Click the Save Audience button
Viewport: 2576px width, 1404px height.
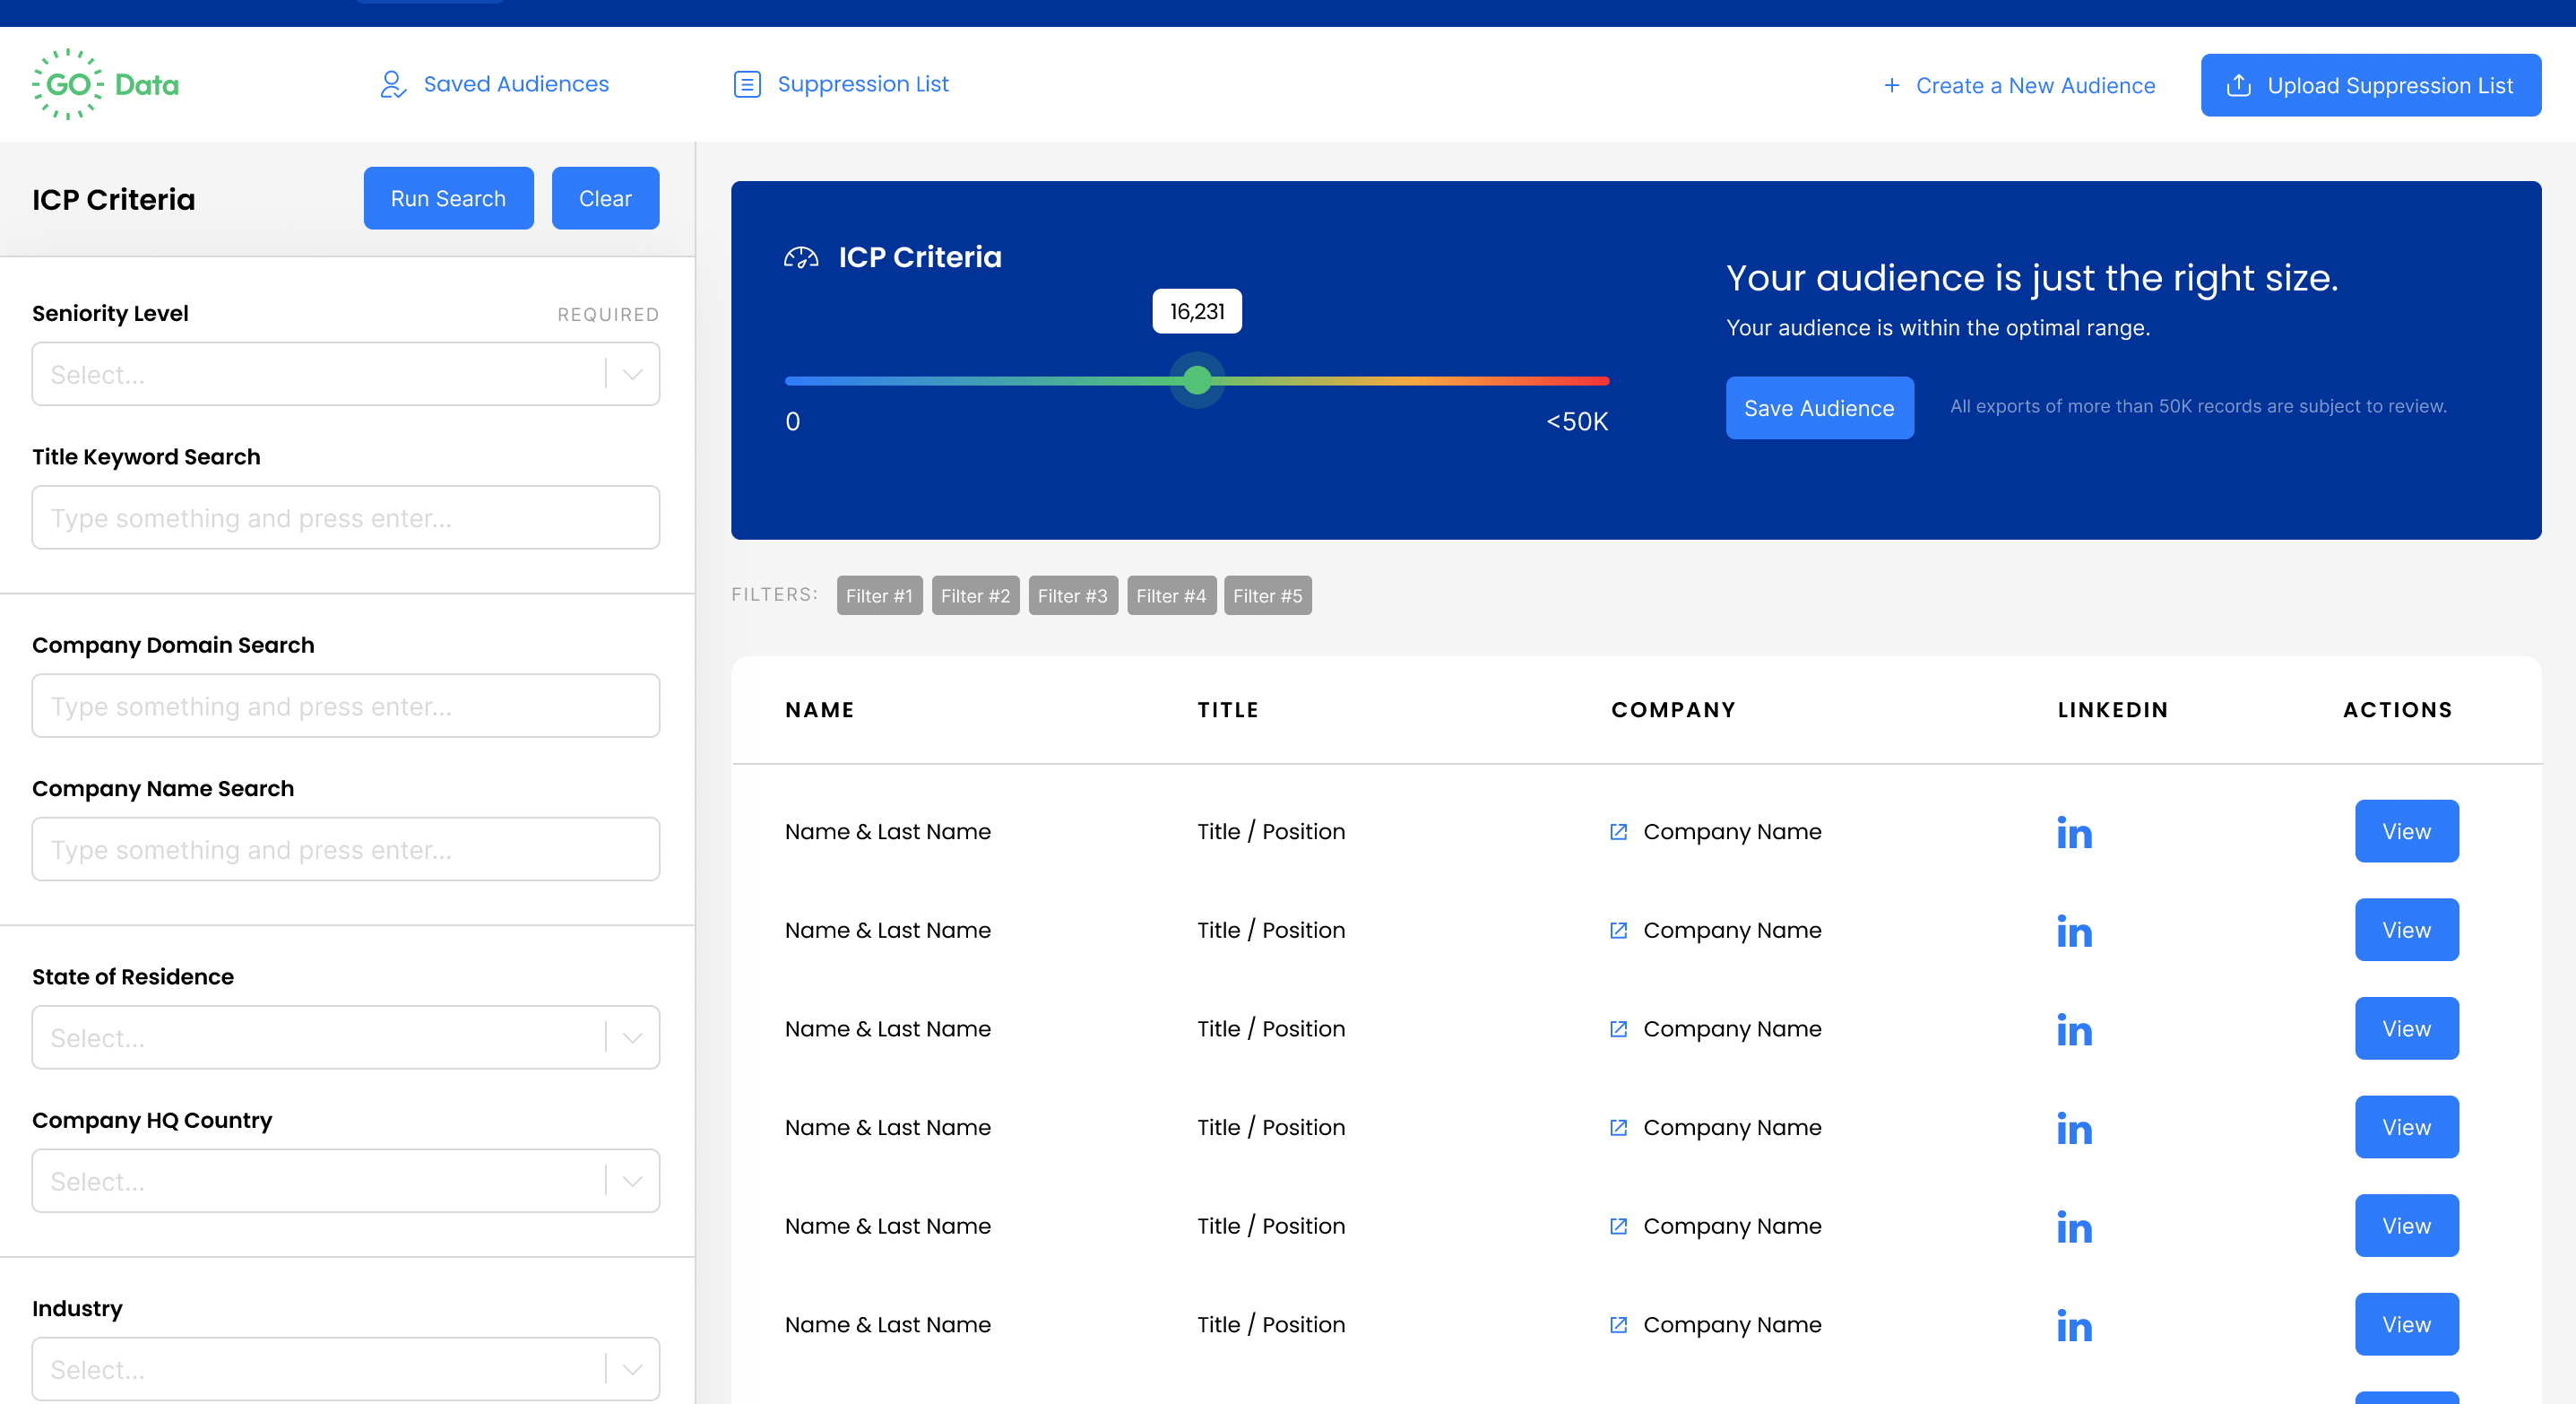[1819, 408]
